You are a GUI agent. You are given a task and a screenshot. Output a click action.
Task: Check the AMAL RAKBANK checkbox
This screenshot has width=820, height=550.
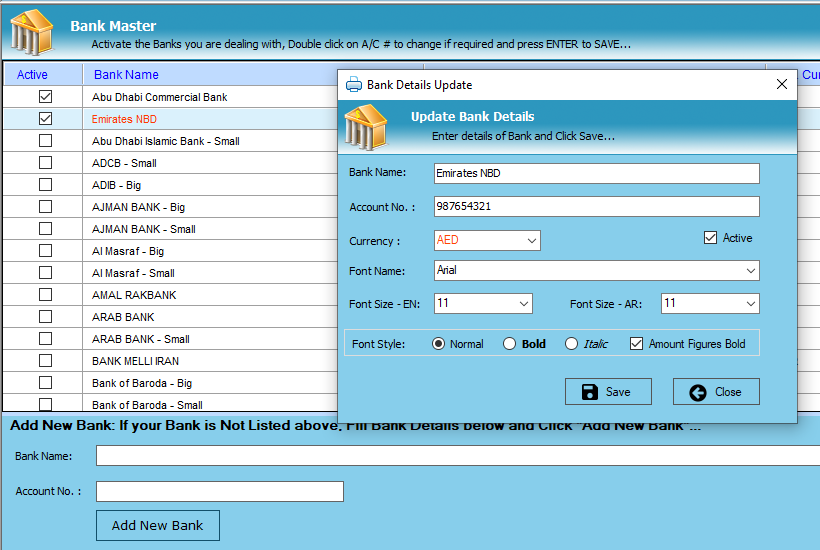click(45, 294)
